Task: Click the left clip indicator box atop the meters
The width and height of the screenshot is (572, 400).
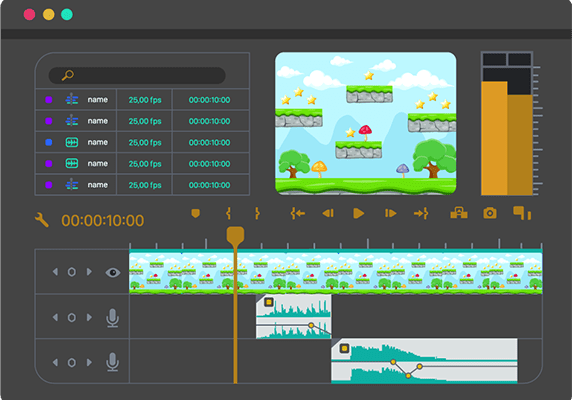Action: (x=494, y=59)
